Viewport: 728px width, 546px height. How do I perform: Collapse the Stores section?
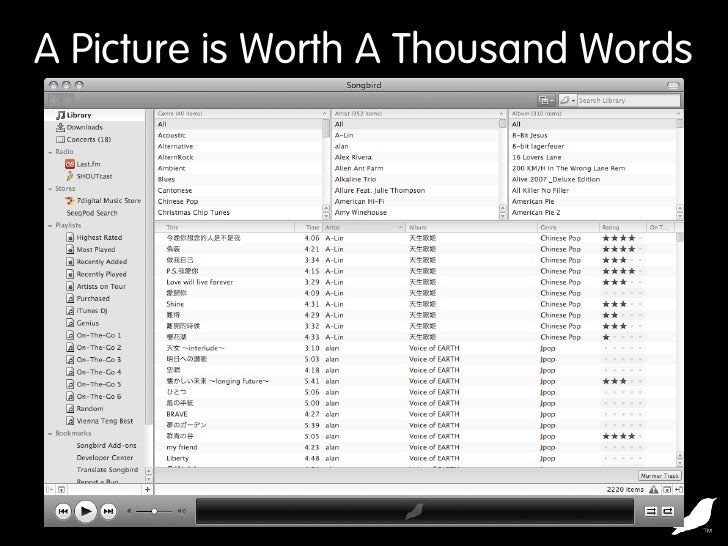tap(50, 189)
